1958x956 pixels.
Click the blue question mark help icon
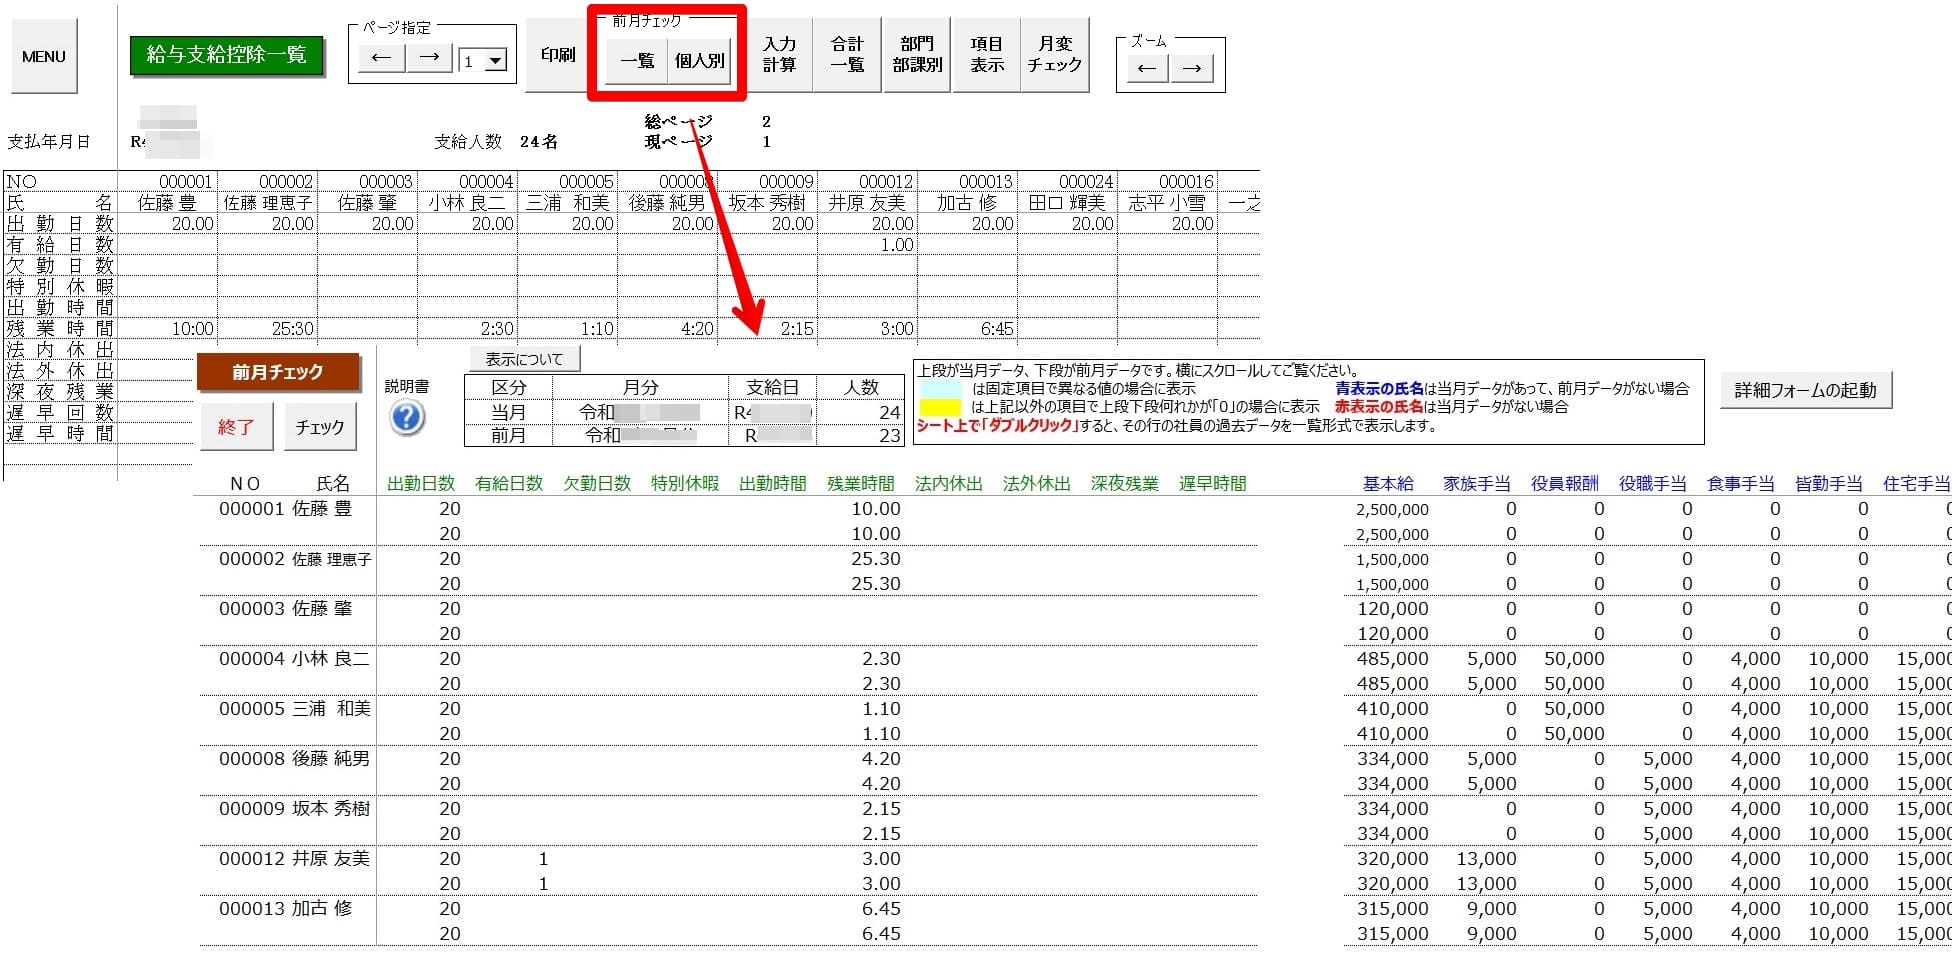pos(407,418)
